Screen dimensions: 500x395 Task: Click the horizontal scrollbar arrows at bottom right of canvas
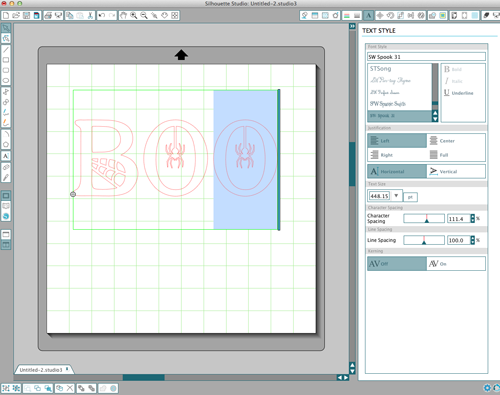tap(343, 377)
